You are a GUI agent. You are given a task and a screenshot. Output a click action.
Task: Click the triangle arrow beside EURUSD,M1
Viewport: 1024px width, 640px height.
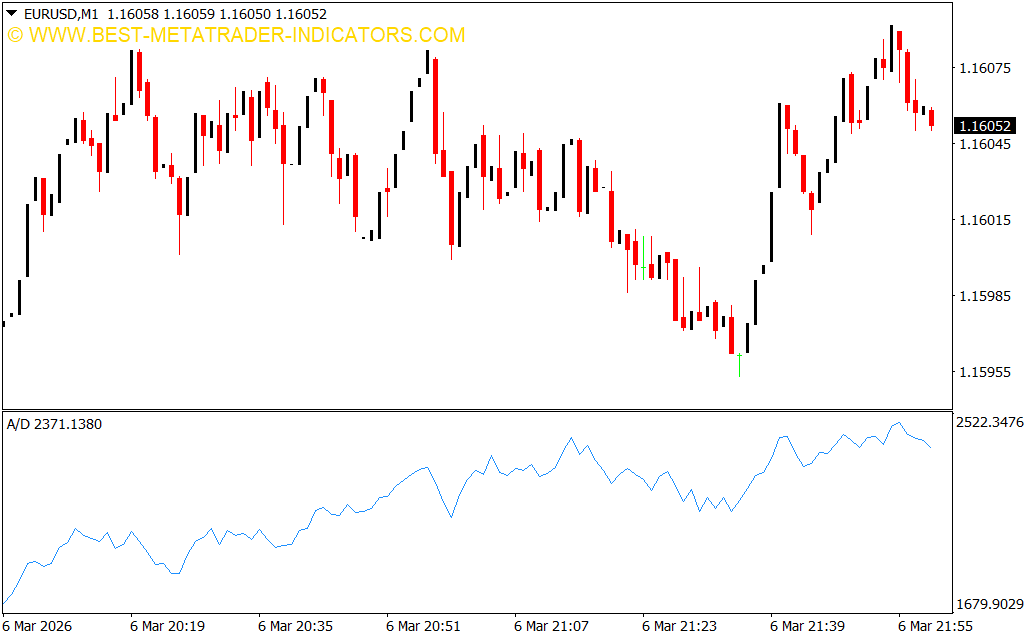[x=11, y=14]
